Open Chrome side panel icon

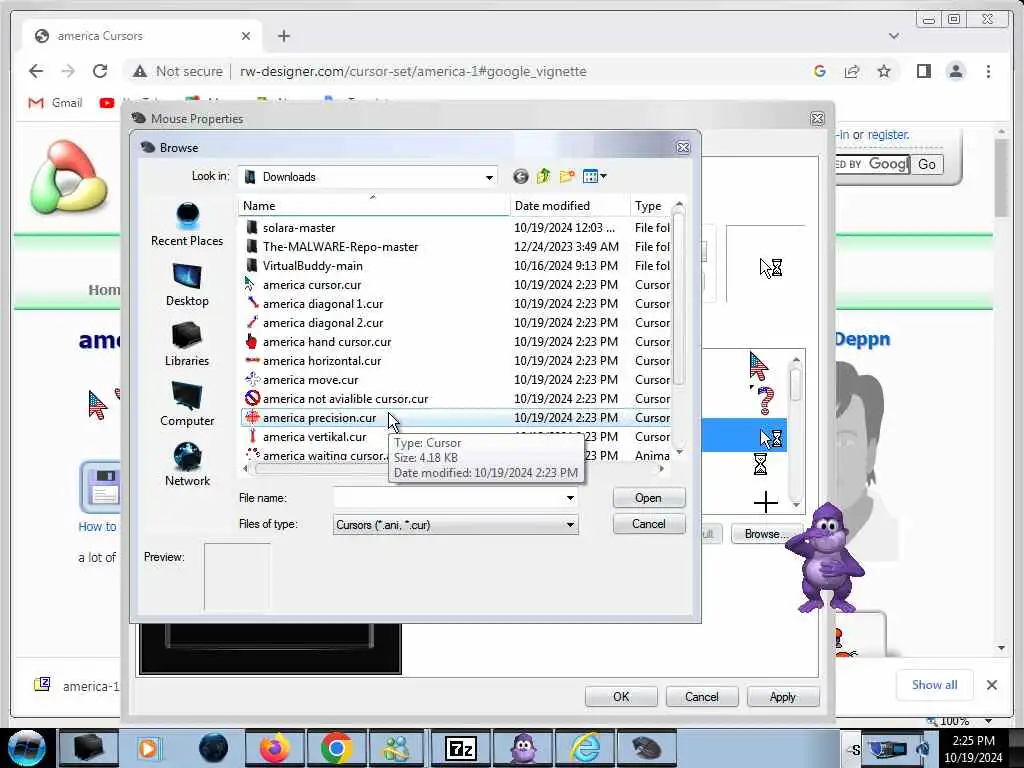(x=923, y=71)
